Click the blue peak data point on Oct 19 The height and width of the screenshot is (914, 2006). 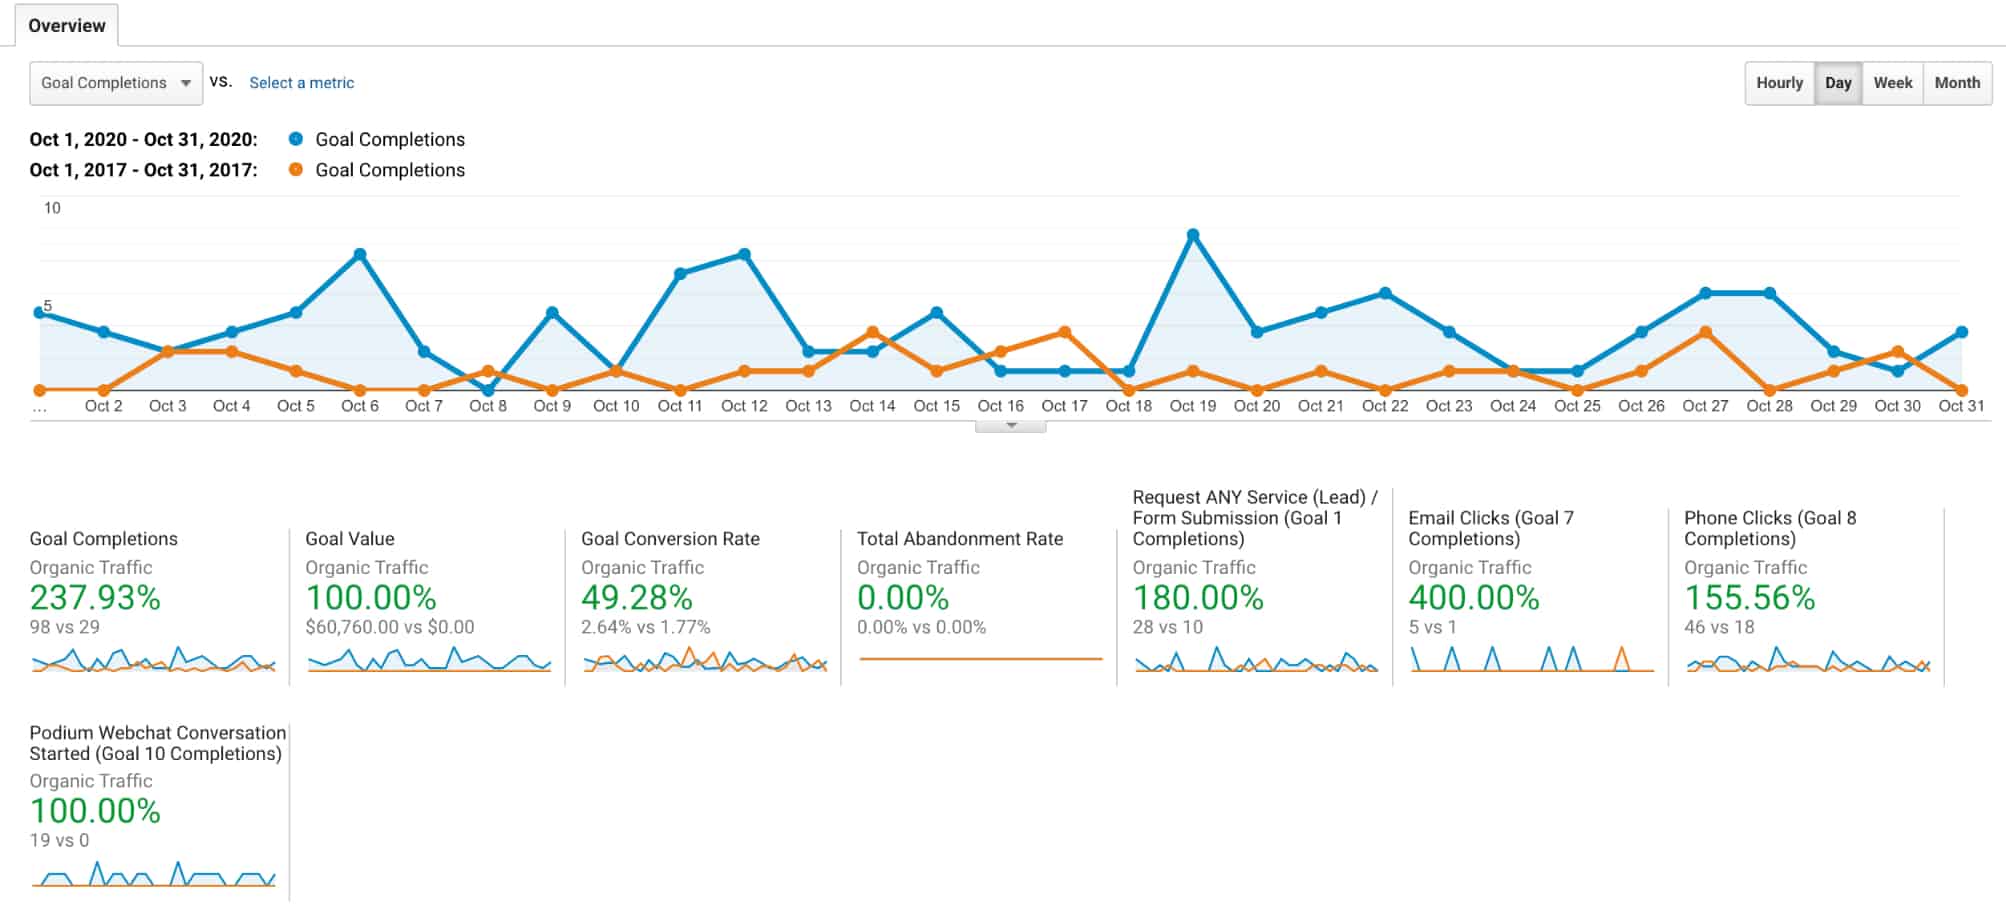[x=1193, y=235]
